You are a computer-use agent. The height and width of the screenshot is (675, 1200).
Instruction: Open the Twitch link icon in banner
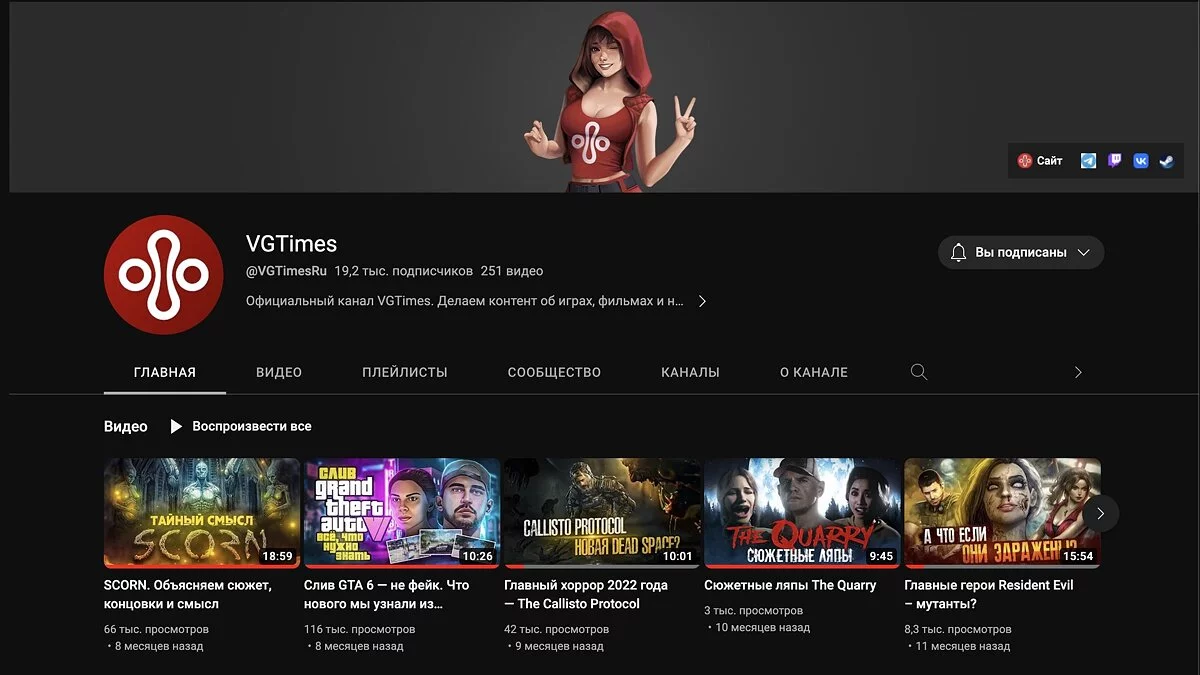pos(1114,161)
